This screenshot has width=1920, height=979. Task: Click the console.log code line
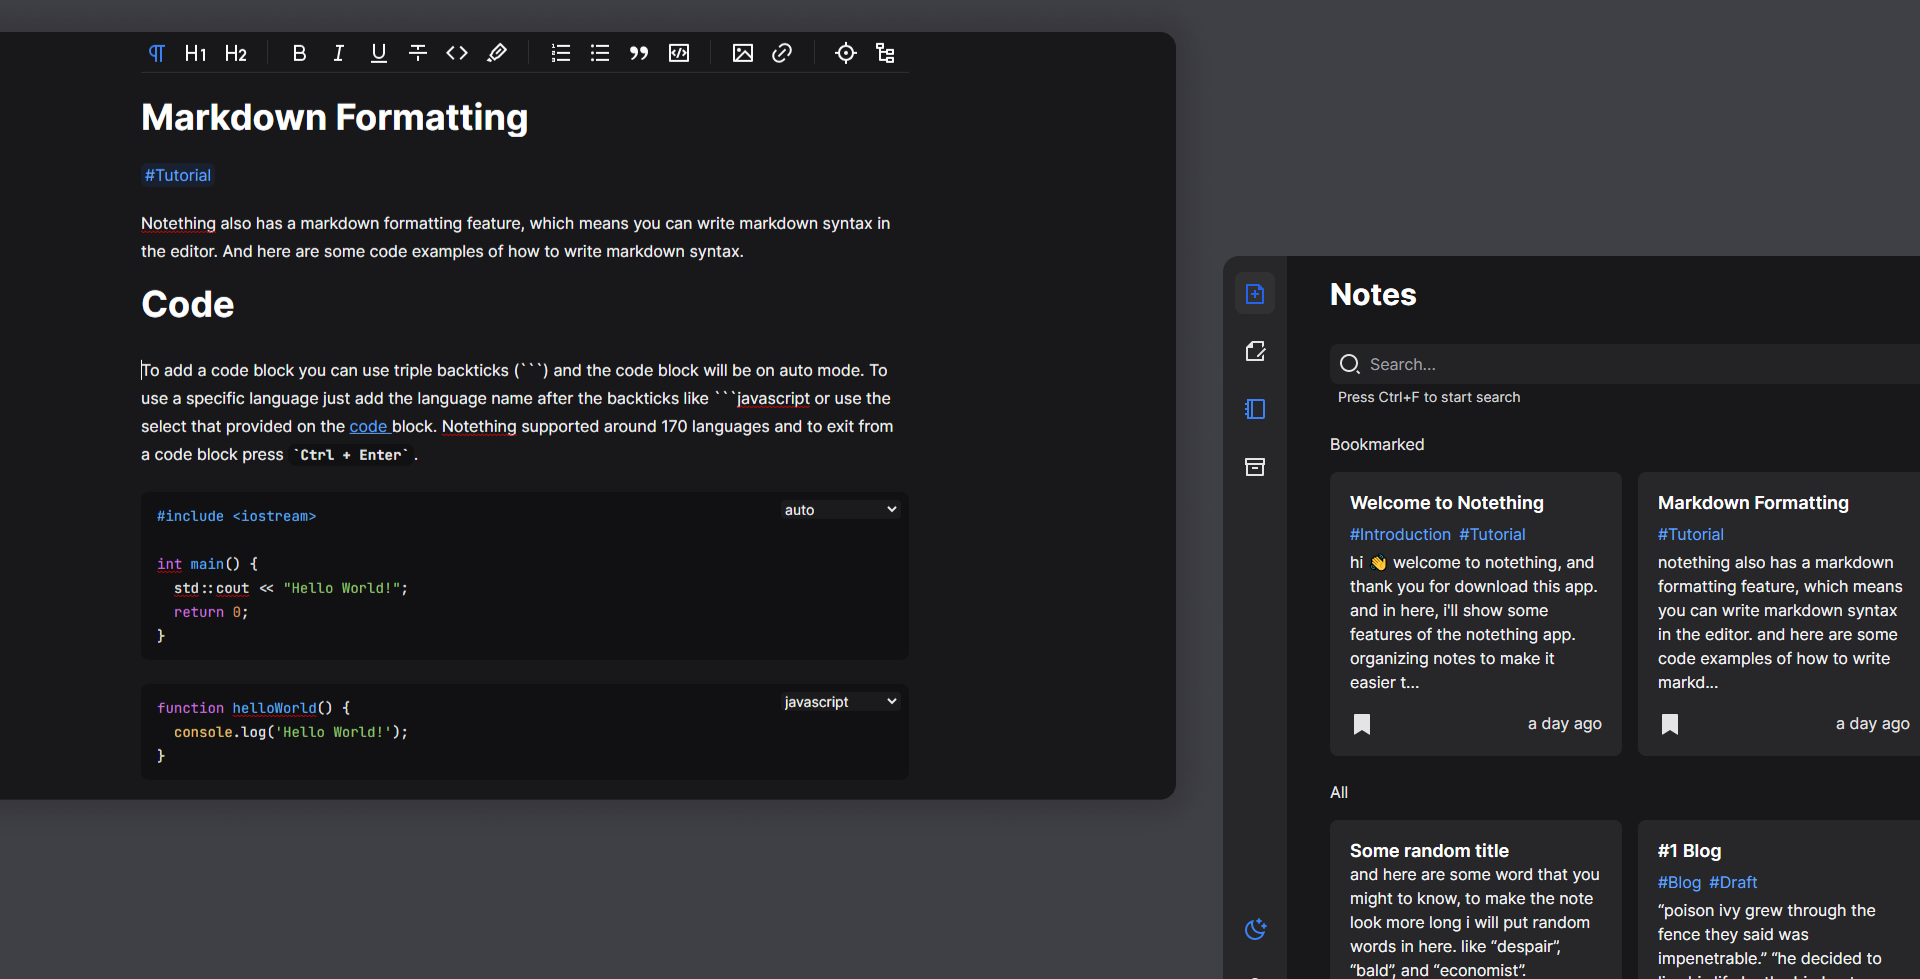coord(291,732)
